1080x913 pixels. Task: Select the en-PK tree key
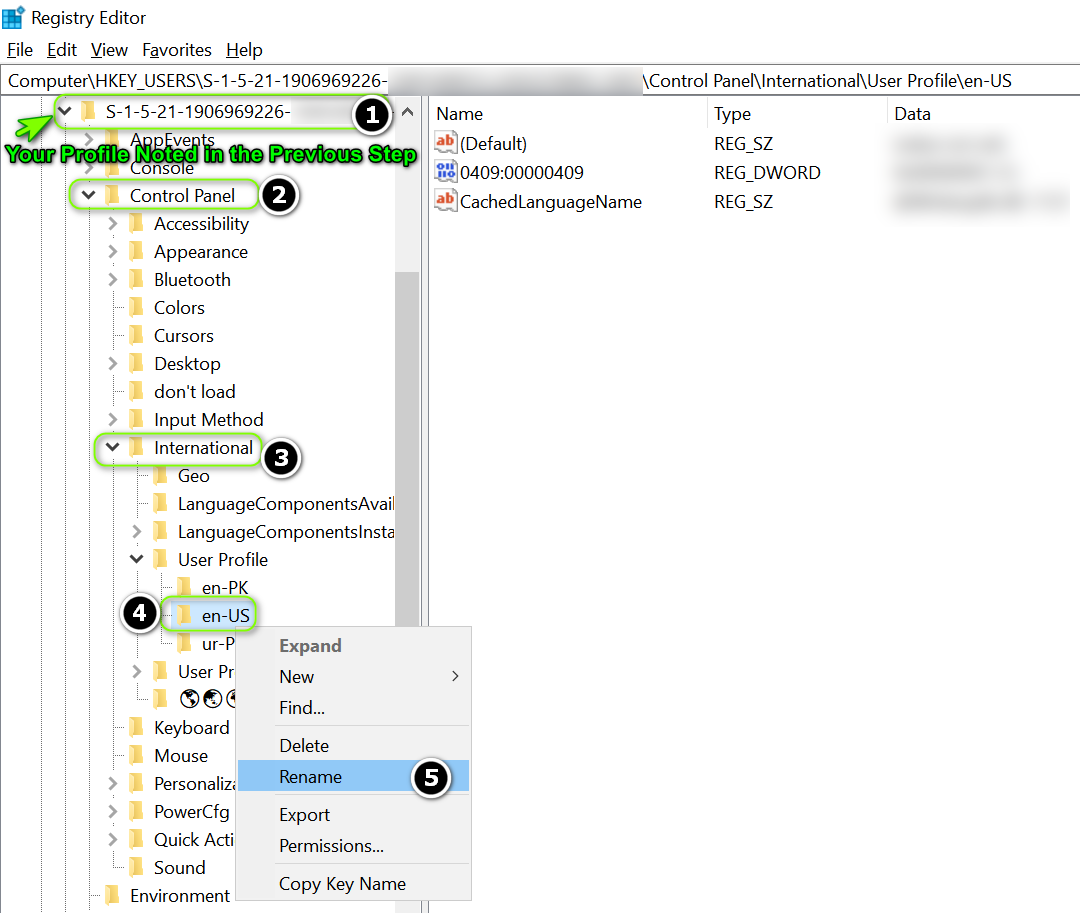pyautogui.click(x=225, y=588)
